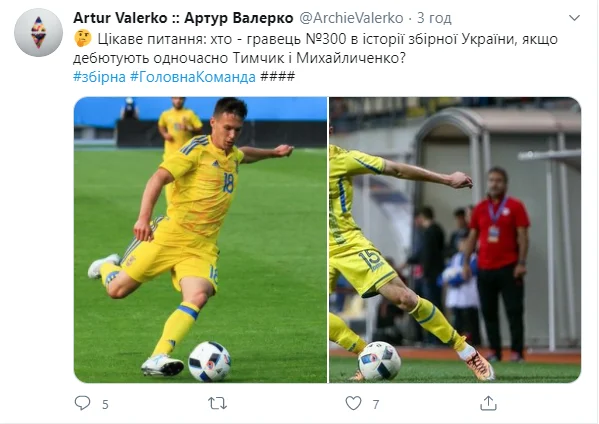Click the Artur Valerko display name
This screenshot has width=599, height=424.
click(x=183, y=18)
